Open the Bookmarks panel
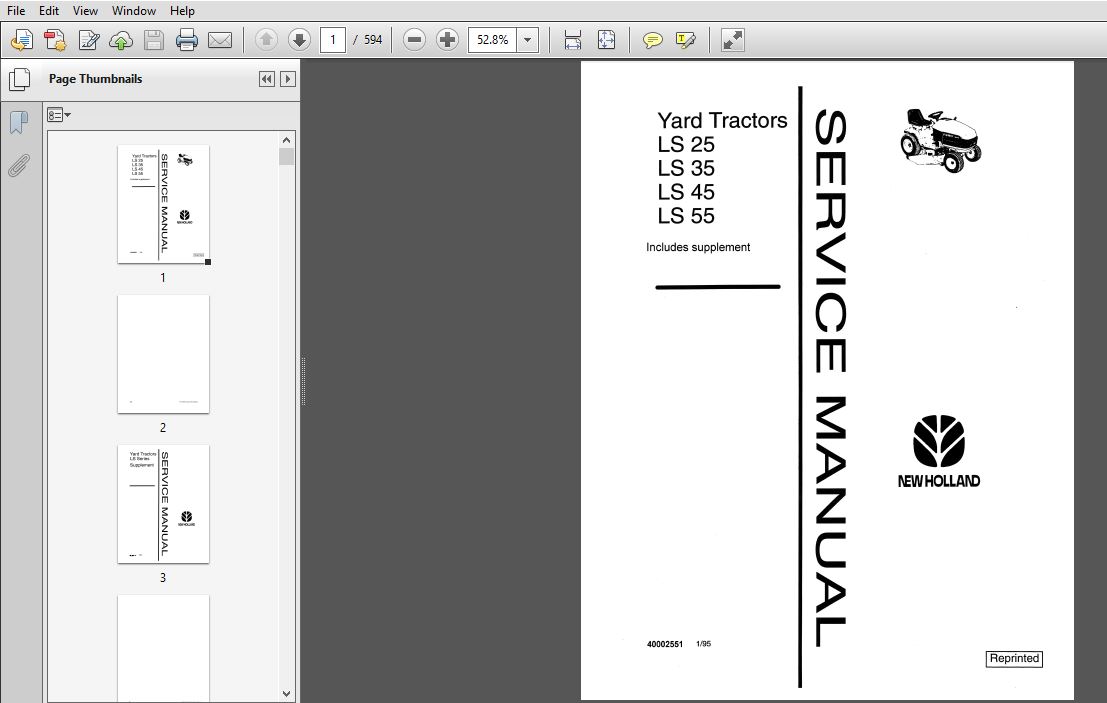1107x703 pixels. click(19, 122)
